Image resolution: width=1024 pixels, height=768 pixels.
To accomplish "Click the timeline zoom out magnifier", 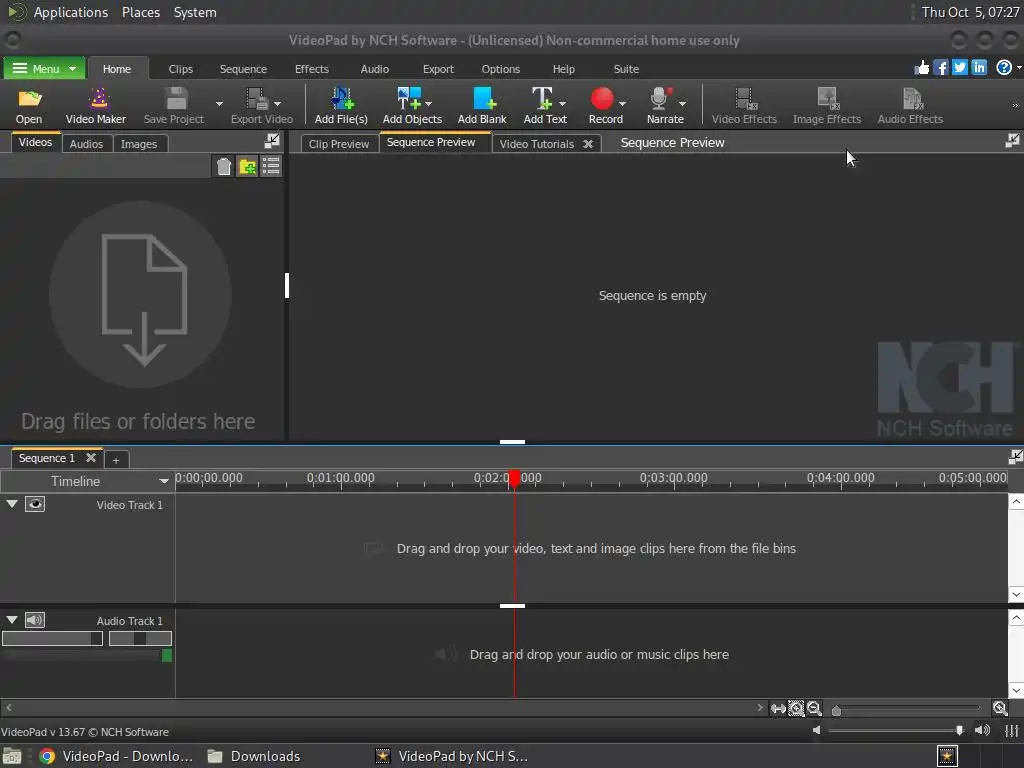I will click(x=814, y=709).
